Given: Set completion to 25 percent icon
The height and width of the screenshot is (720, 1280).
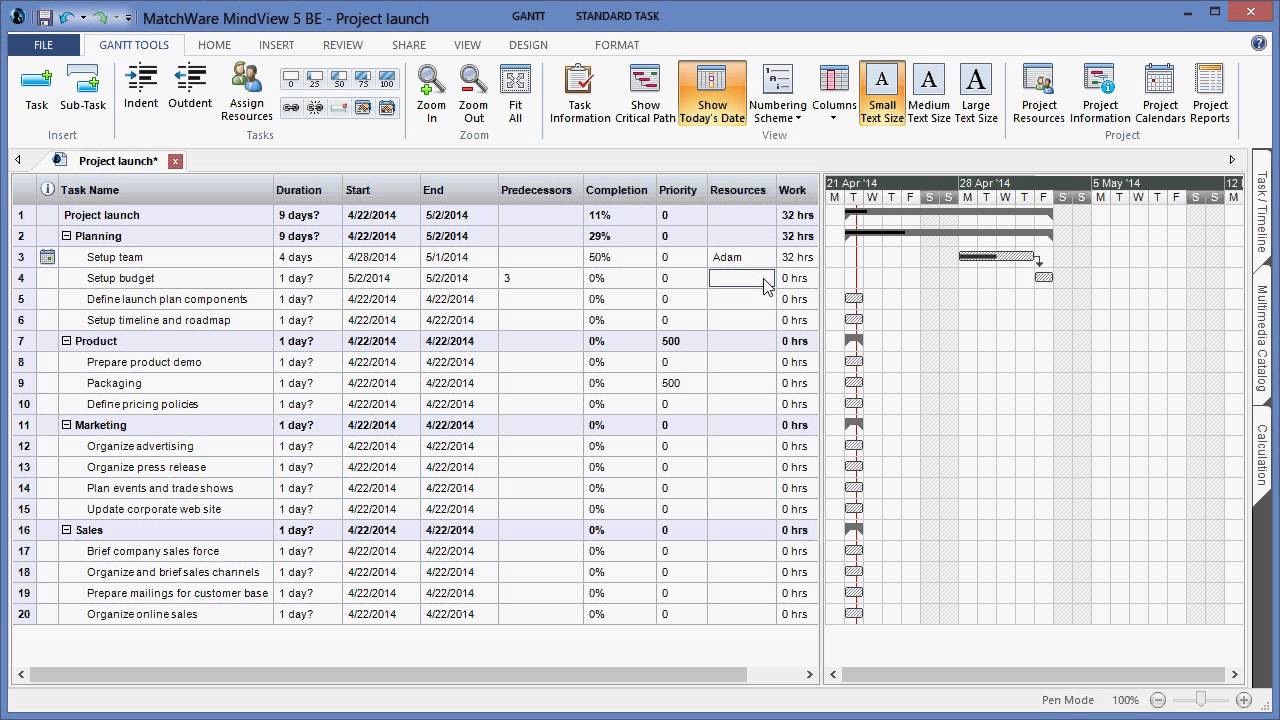Looking at the screenshot, I should pyautogui.click(x=315, y=79).
